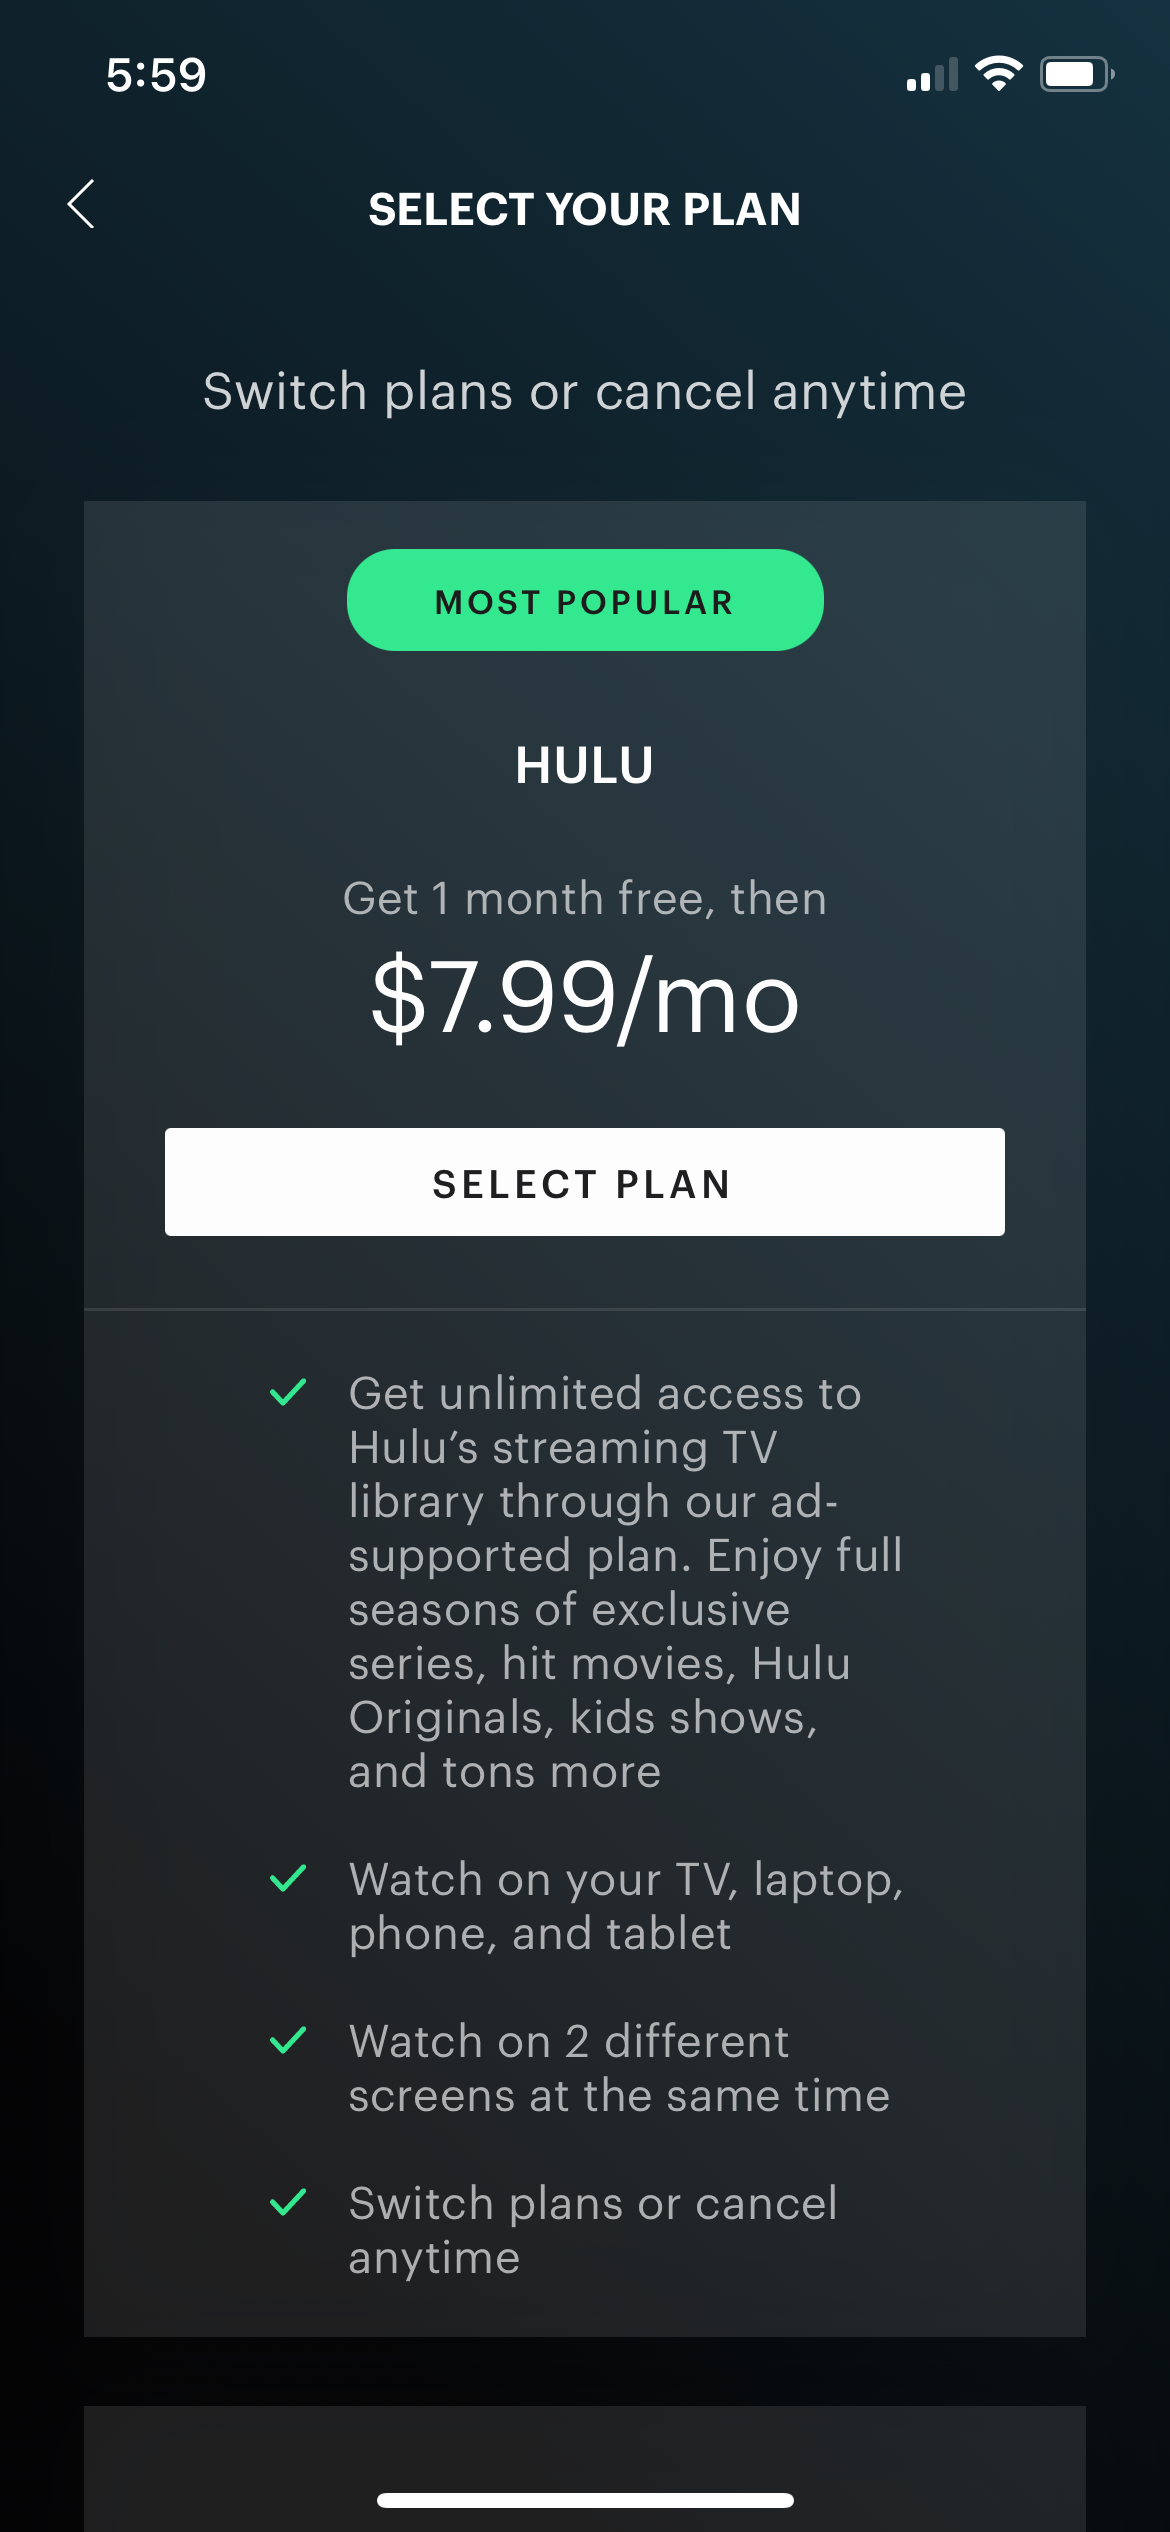Tap the HULU plan name label
The height and width of the screenshot is (2532, 1170).
pyautogui.click(x=585, y=765)
